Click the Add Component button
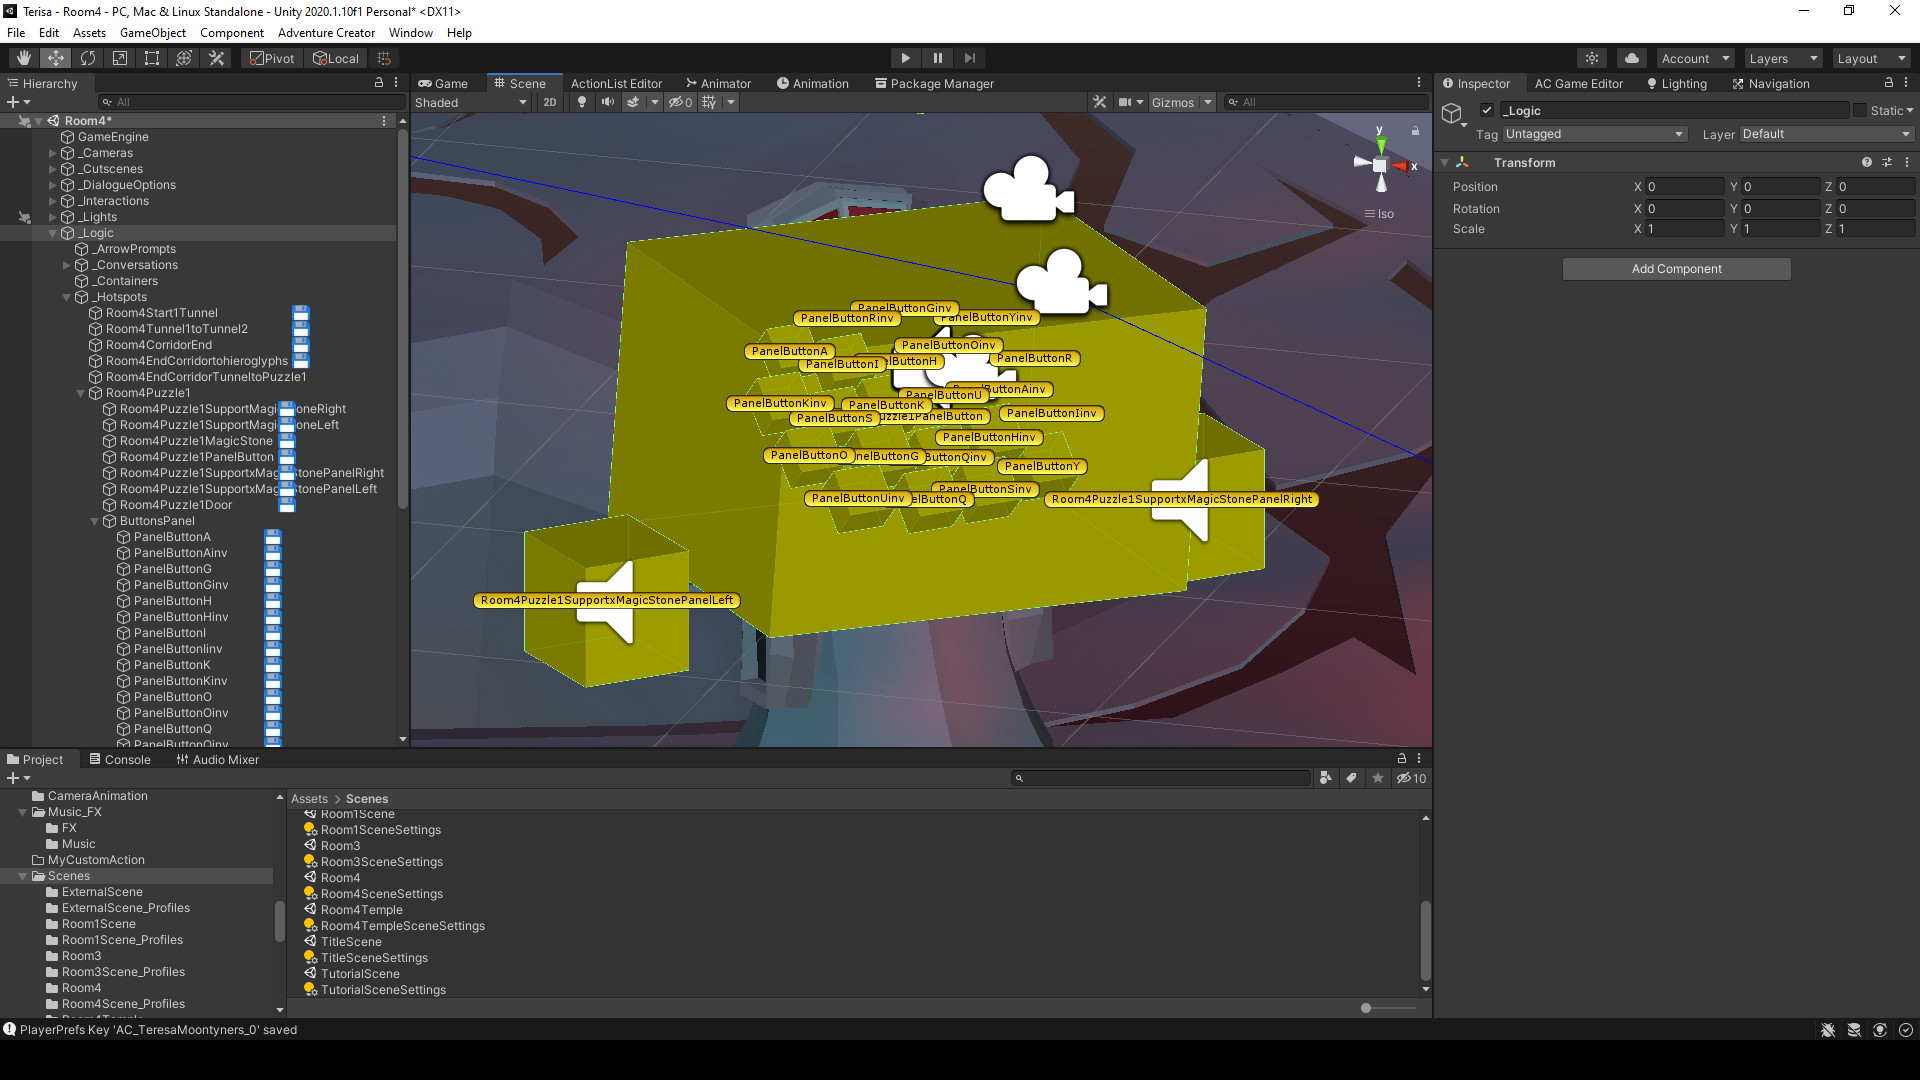This screenshot has width=1920, height=1080. (x=1677, y=269)
